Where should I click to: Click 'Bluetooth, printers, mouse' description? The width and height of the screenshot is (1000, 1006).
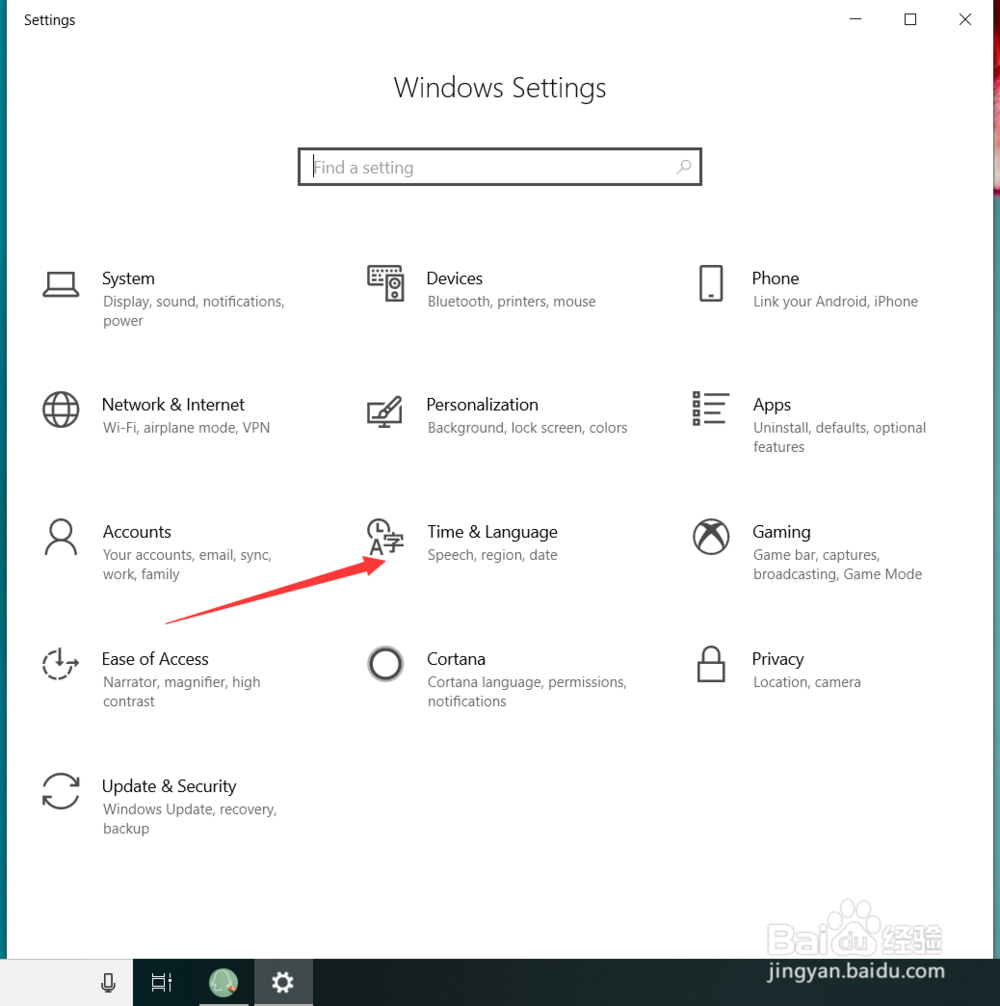pos(511,302)
